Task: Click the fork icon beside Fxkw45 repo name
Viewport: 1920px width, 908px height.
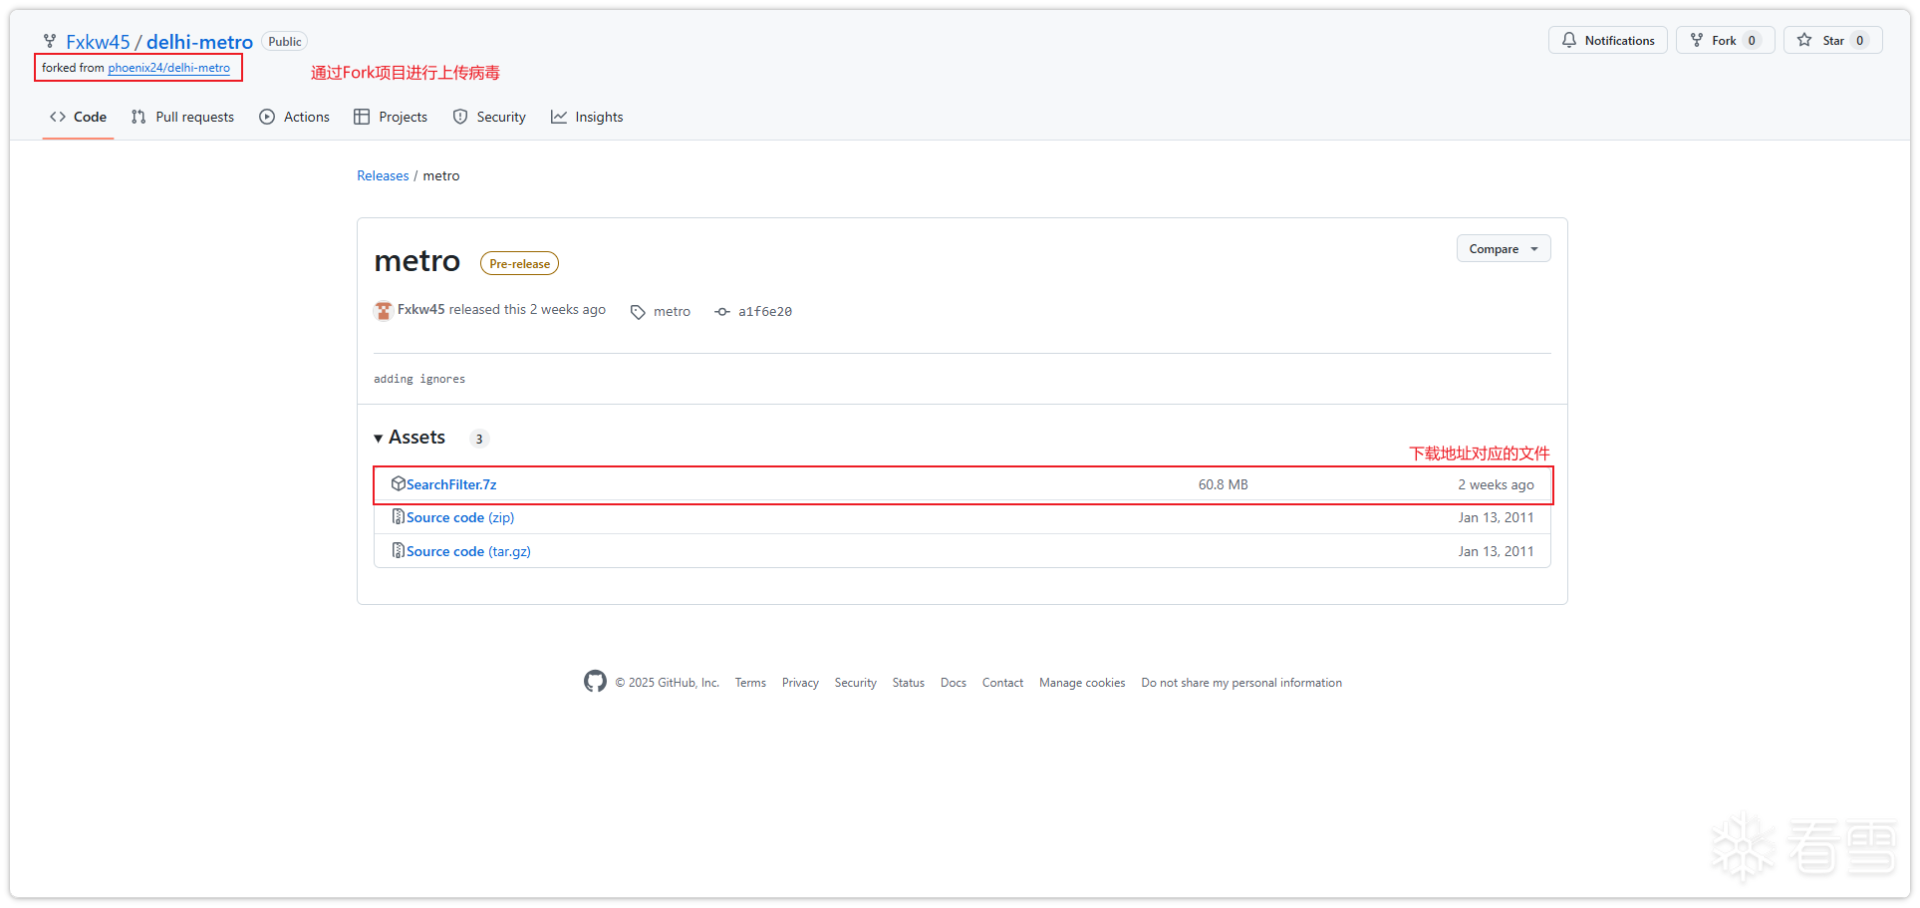Action: coord(50,41)
